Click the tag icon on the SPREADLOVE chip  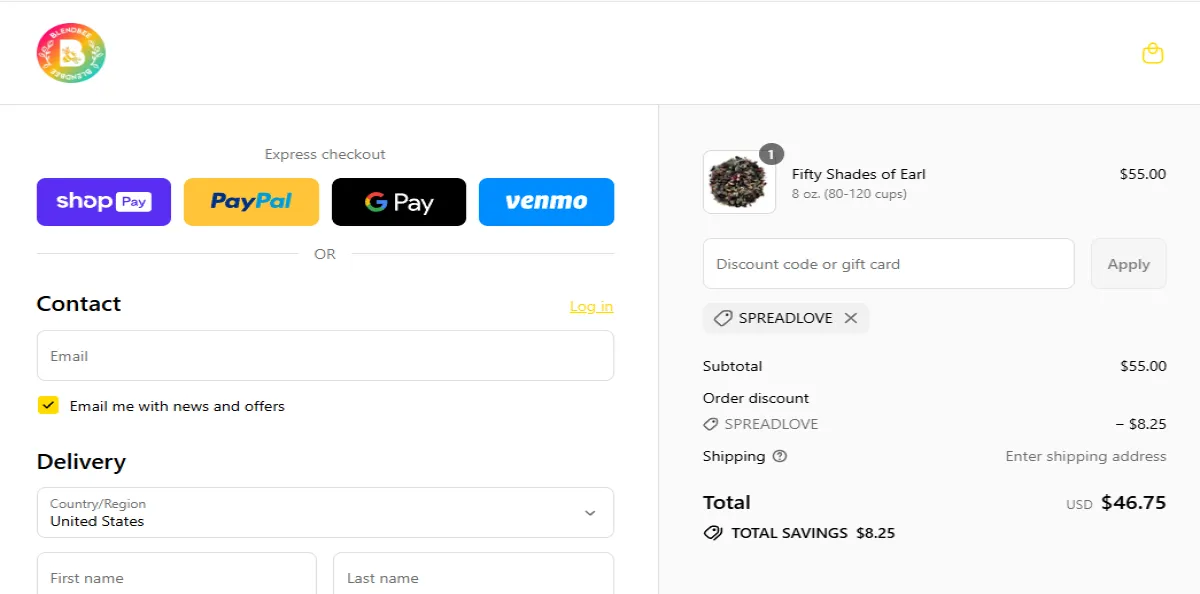722,318
